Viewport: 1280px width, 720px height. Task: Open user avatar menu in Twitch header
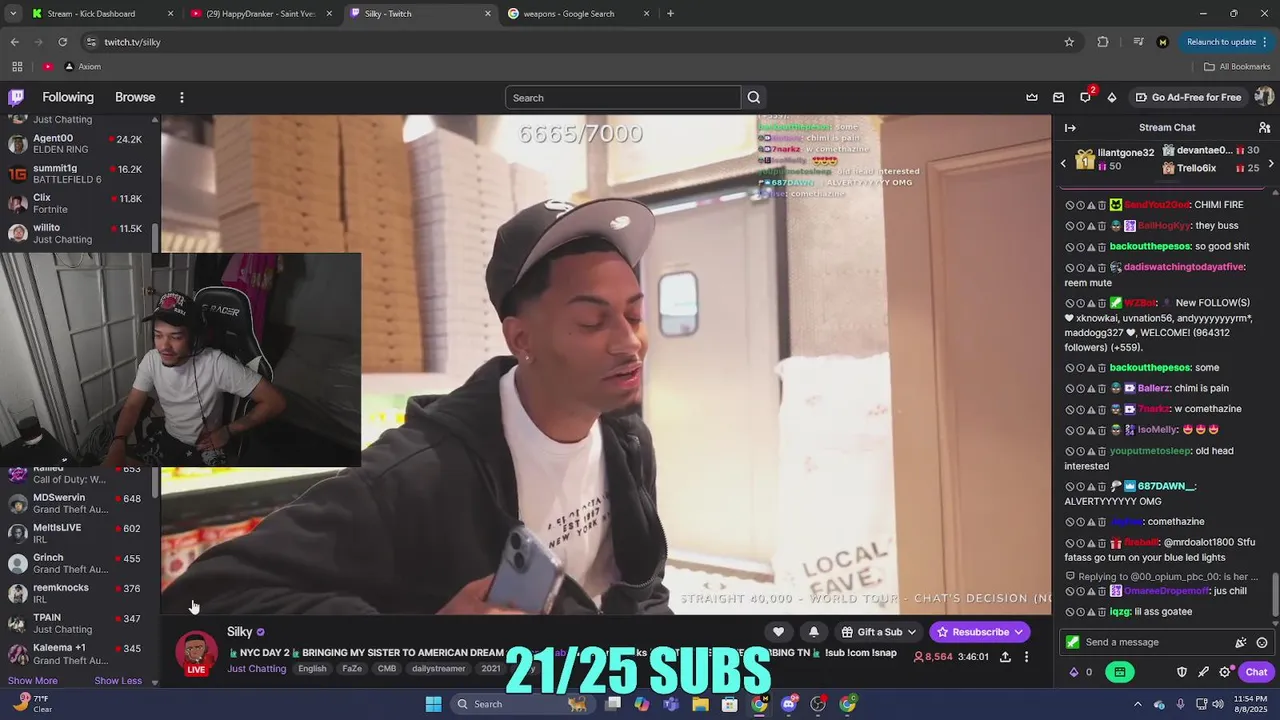pos(1264,97)
